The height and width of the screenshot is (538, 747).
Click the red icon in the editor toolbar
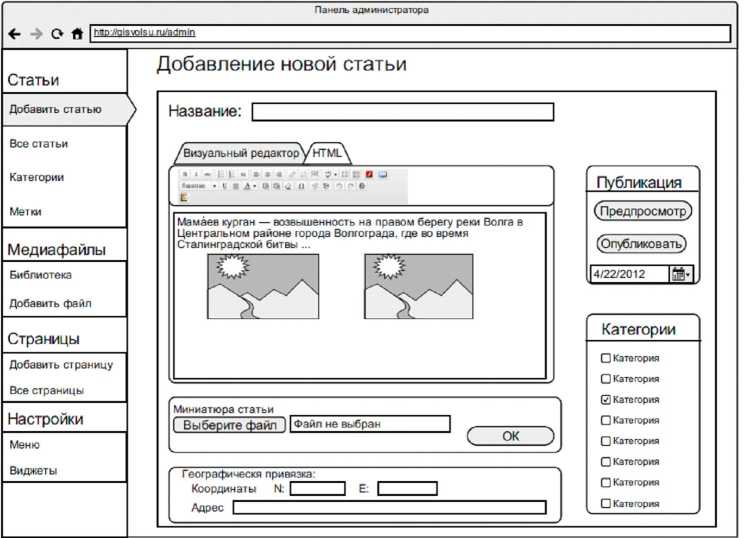(x=369, y=174)
